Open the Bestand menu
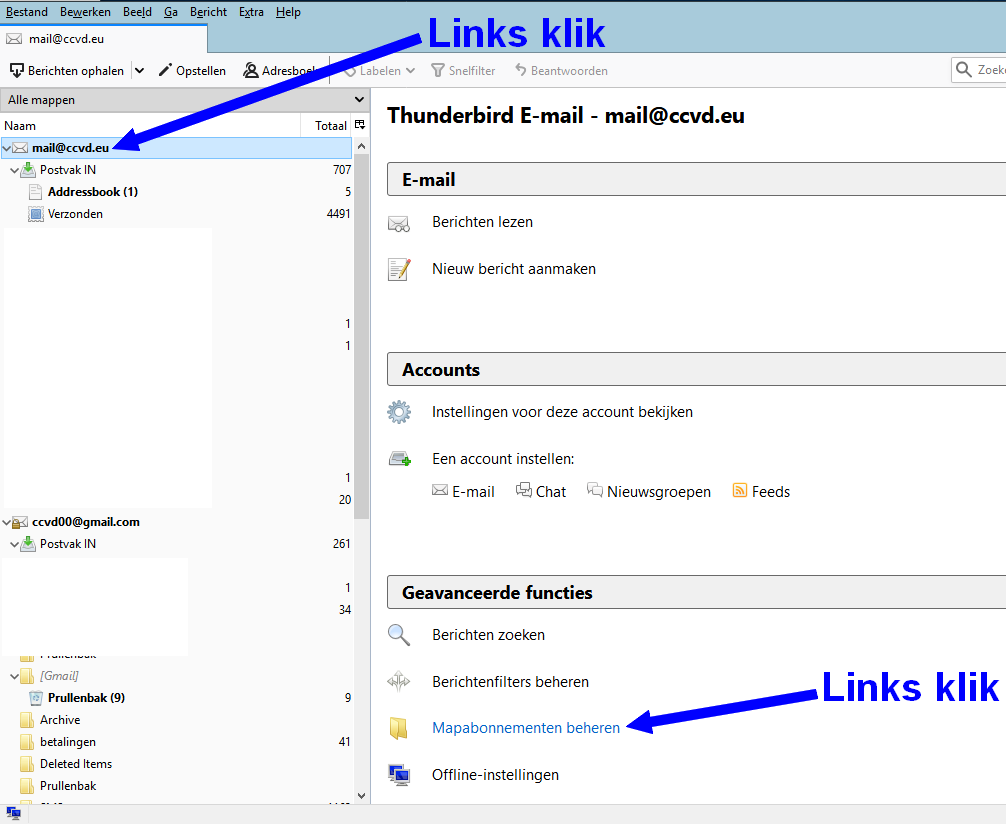Screen dimensions: 1006x824 pos(27,12)
